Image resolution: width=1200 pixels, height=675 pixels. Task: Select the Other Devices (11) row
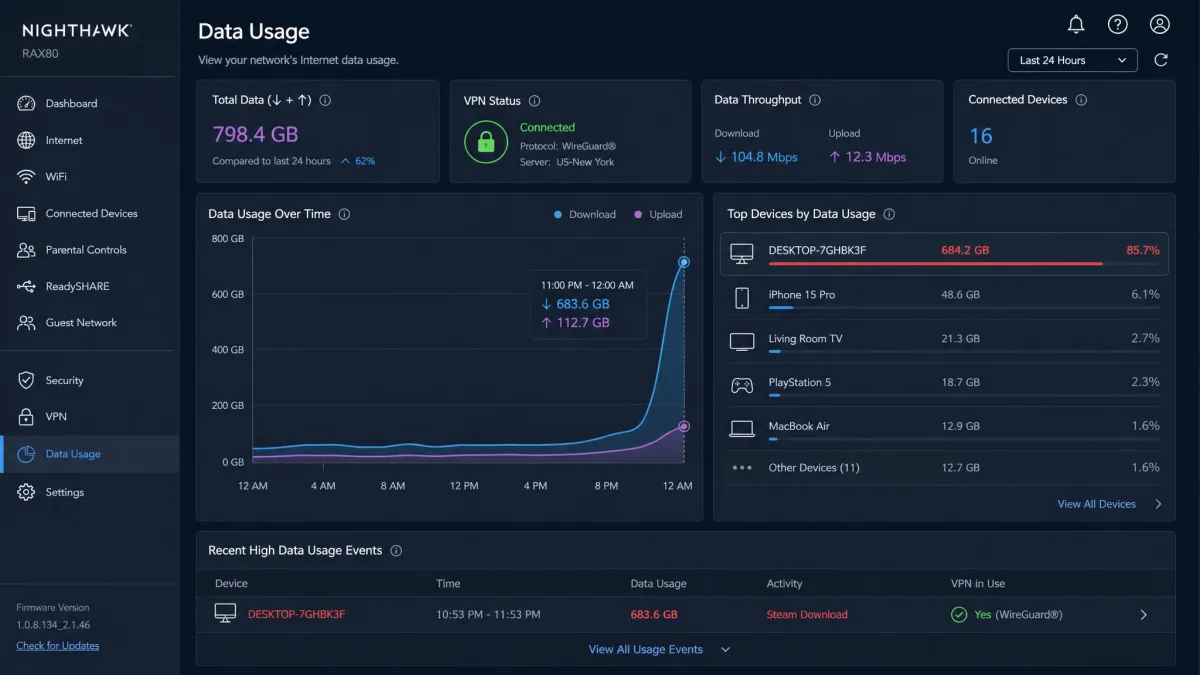(x=944, y=467)
